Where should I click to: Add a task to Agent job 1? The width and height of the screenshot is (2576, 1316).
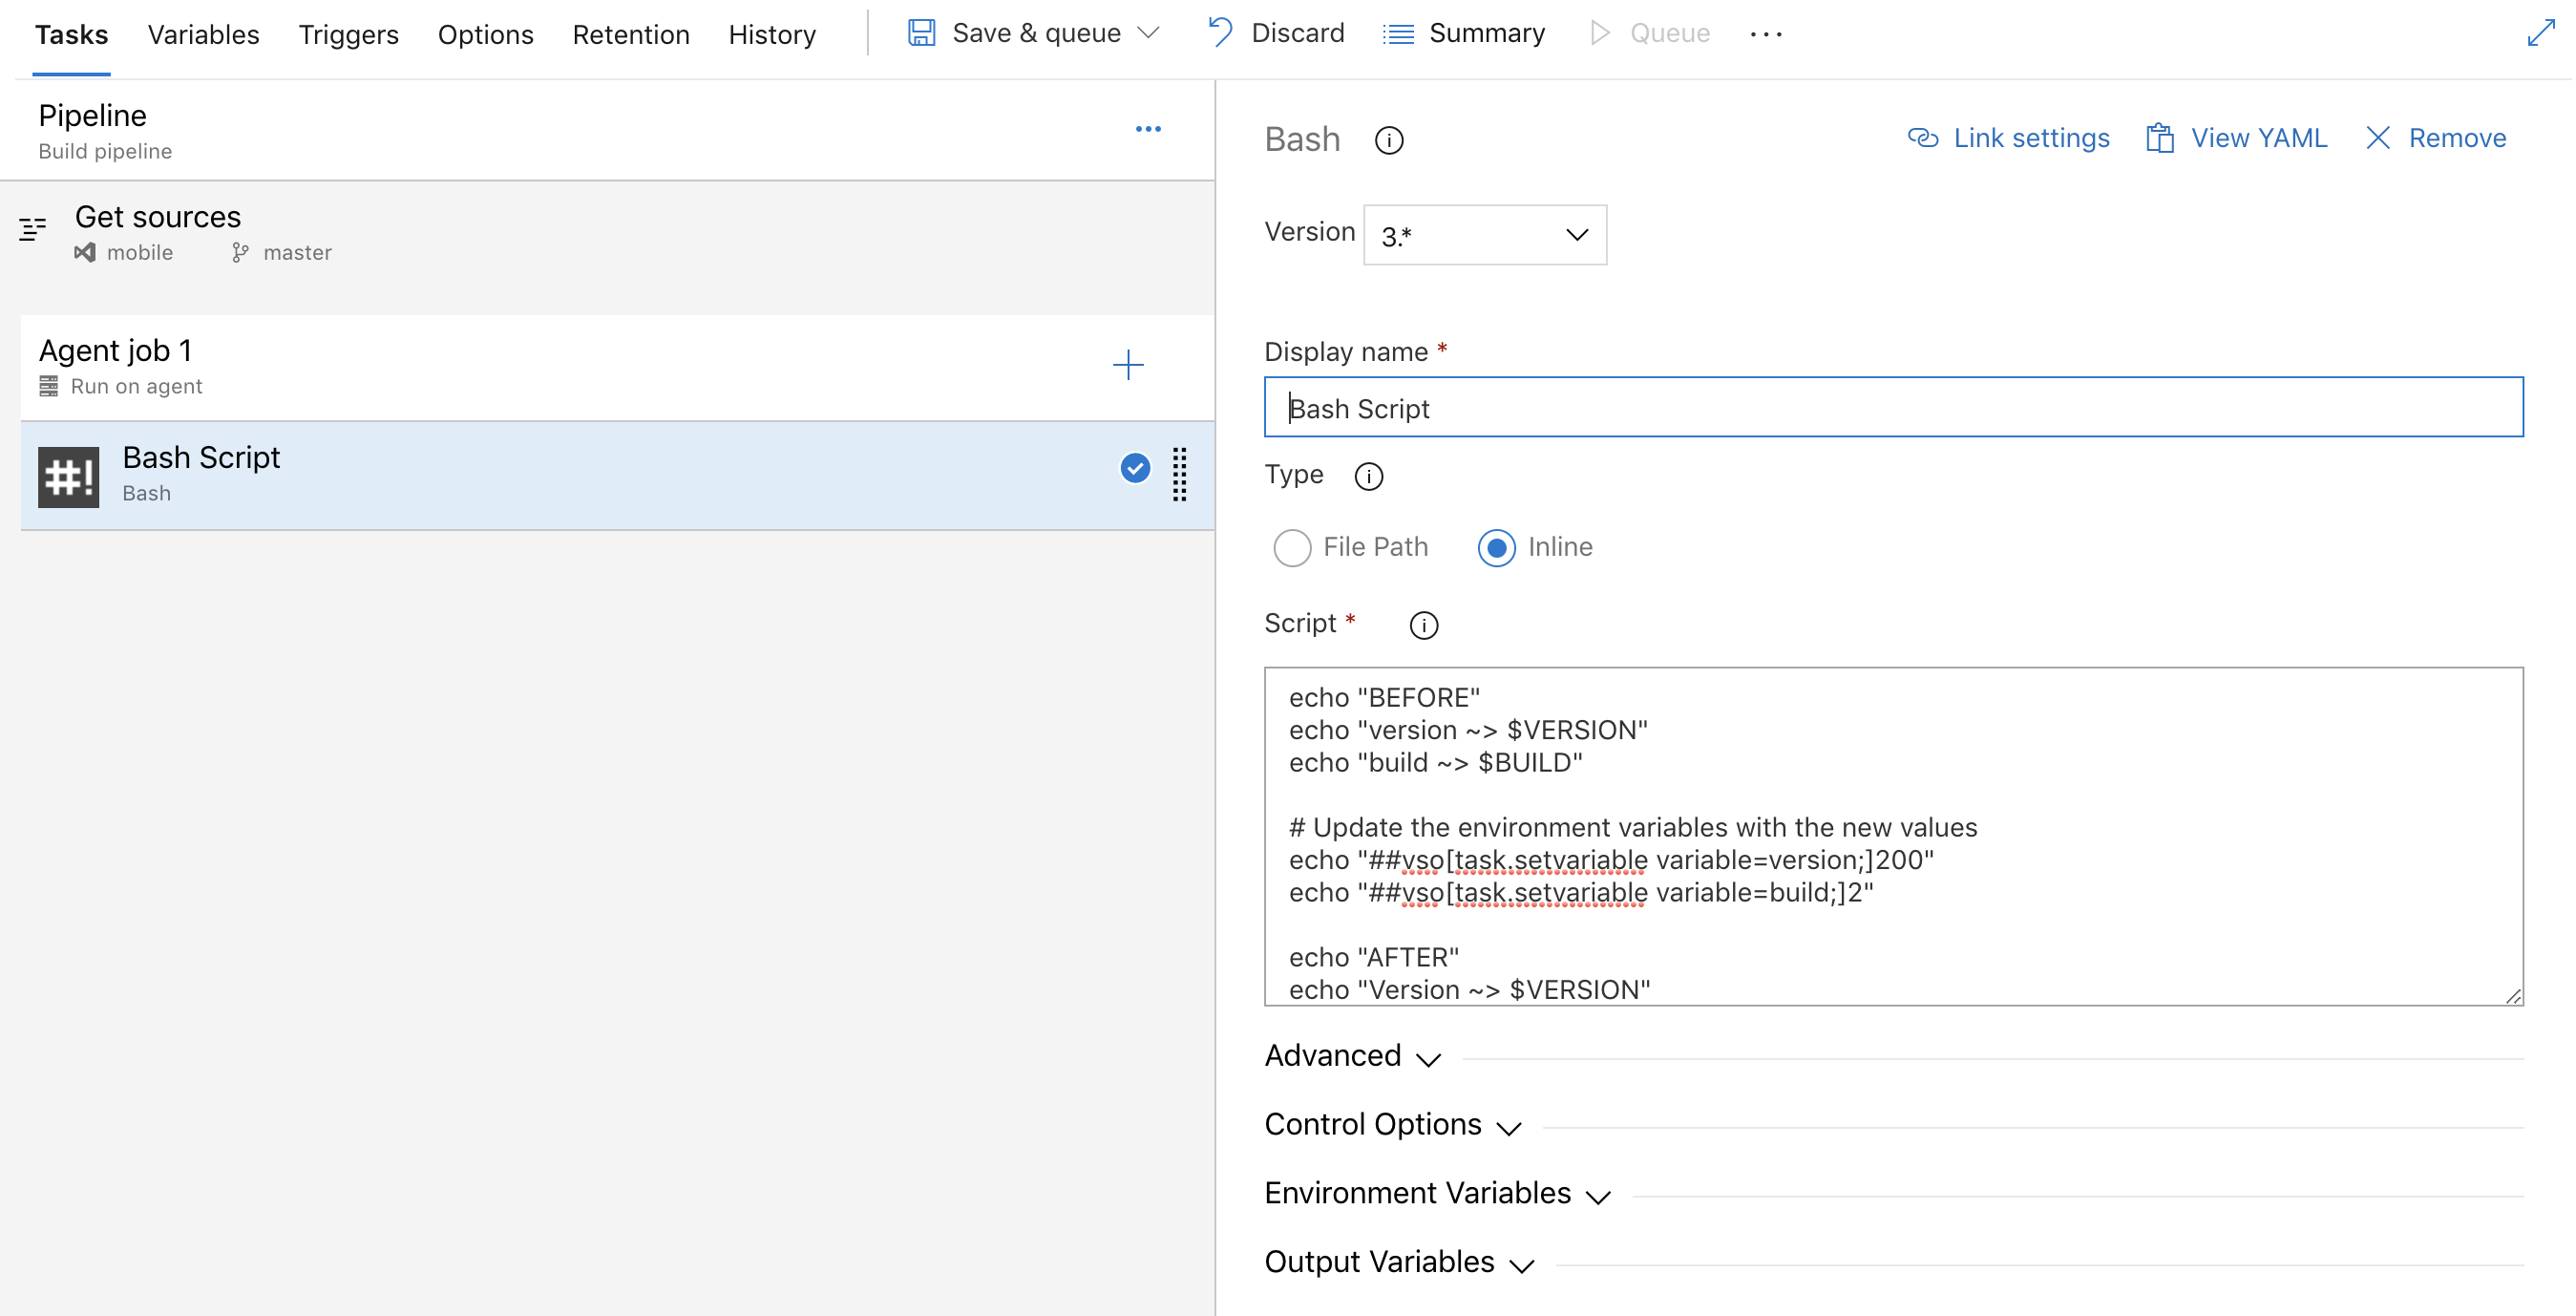pyautogui.click(x=1128, y=365)
